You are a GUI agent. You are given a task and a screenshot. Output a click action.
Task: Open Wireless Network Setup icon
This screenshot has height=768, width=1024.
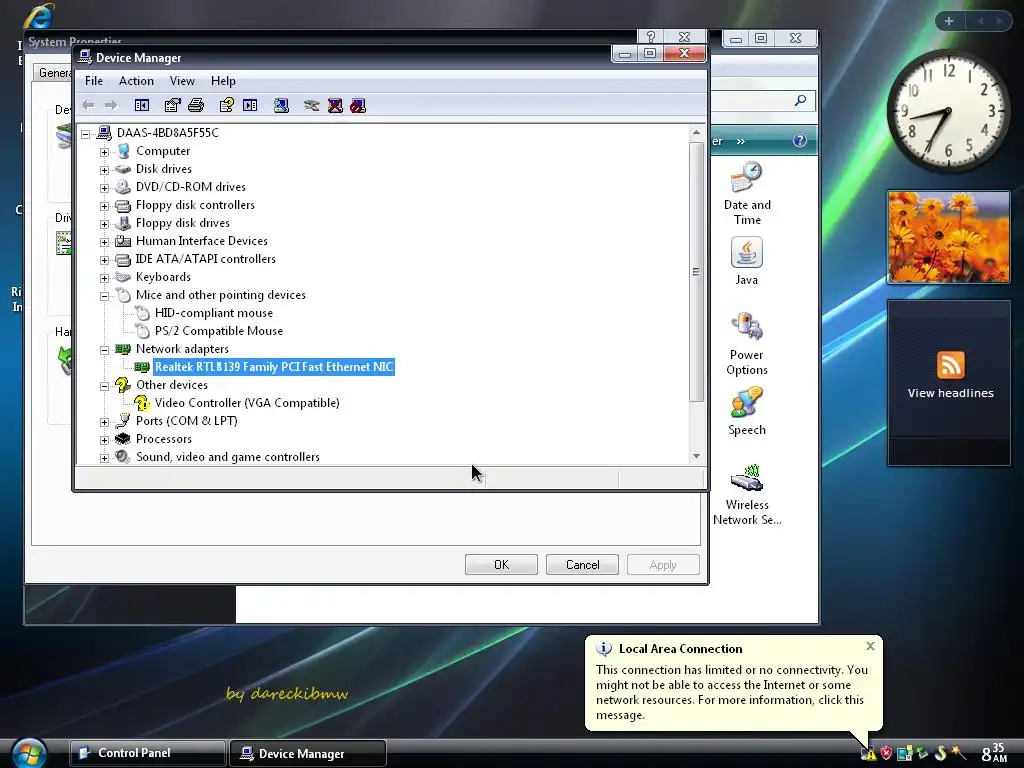(x=747, y=494)
